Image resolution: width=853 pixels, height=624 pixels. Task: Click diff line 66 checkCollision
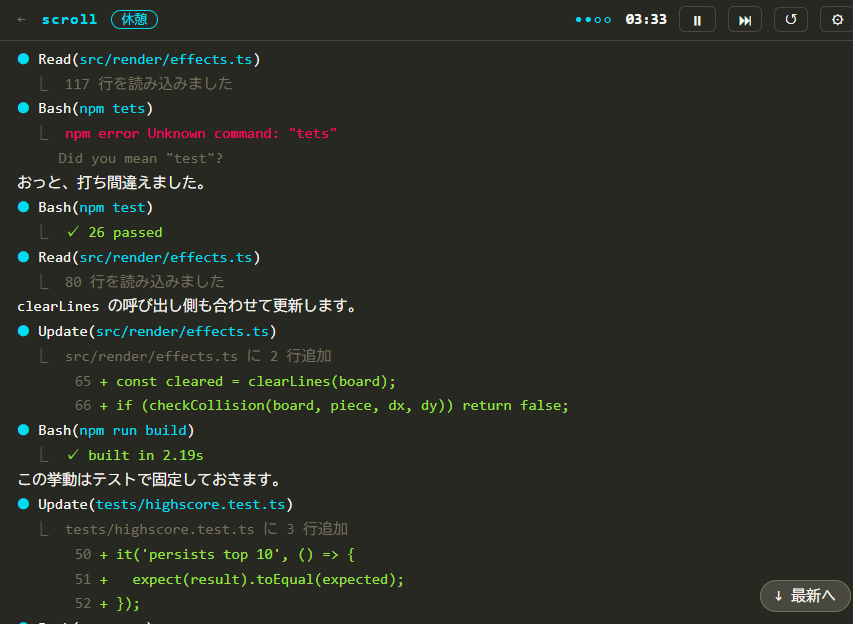tap(322, 405)
